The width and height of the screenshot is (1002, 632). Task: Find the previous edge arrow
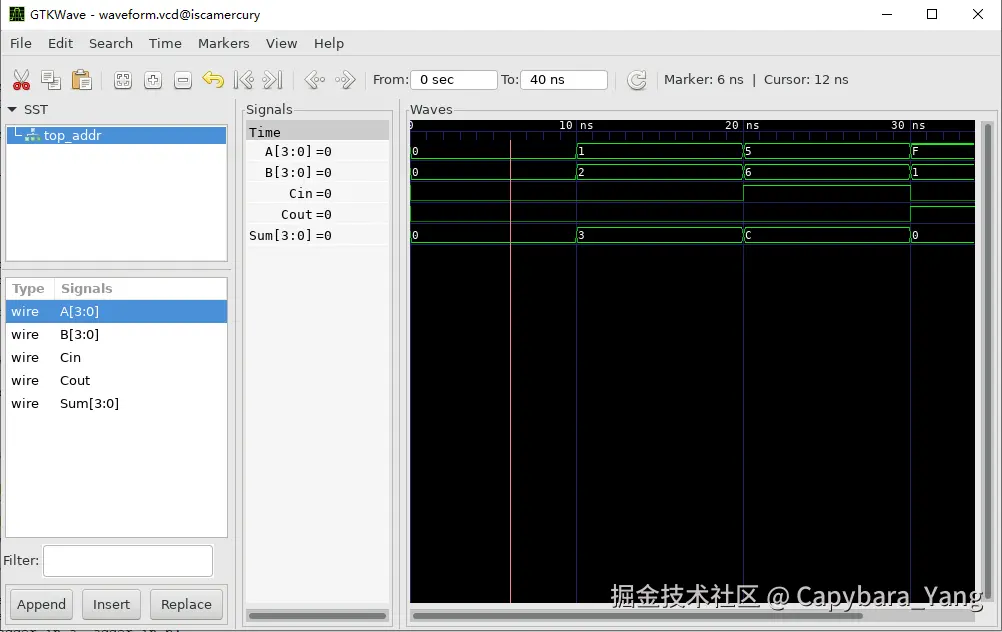pyautogui.click(x=314, y=80)
